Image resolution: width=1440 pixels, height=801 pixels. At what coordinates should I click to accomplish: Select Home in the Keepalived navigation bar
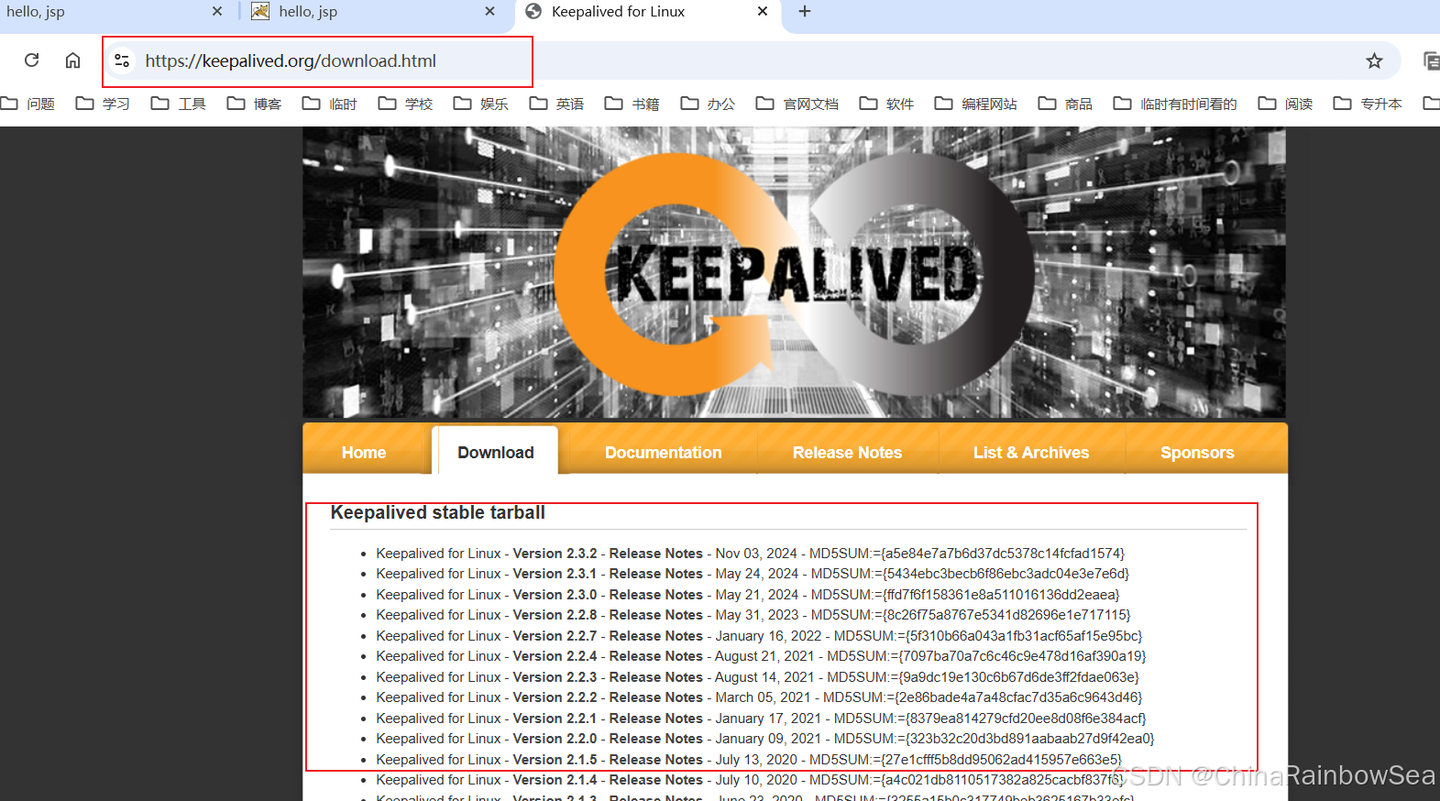coord(363,452)
